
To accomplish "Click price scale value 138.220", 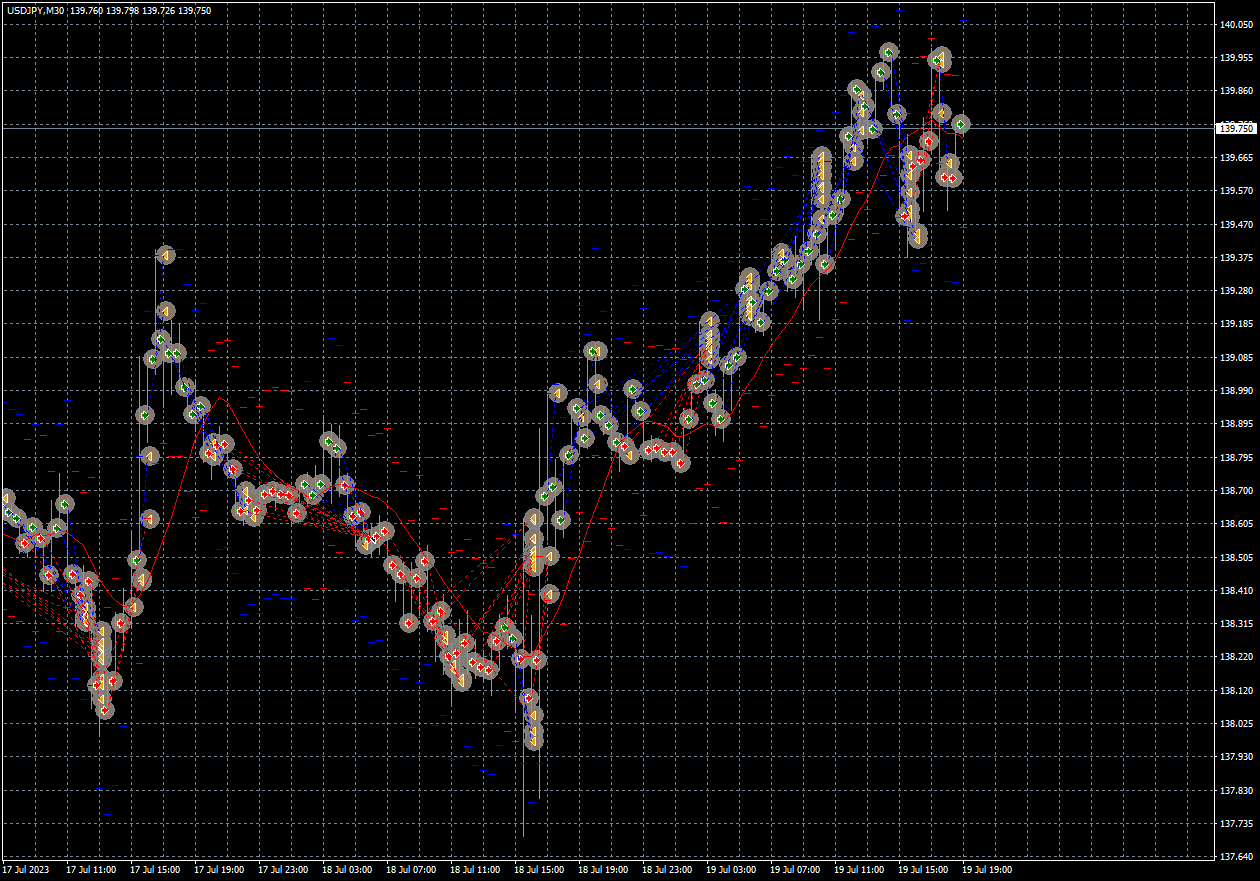I will pos(1236,657).
